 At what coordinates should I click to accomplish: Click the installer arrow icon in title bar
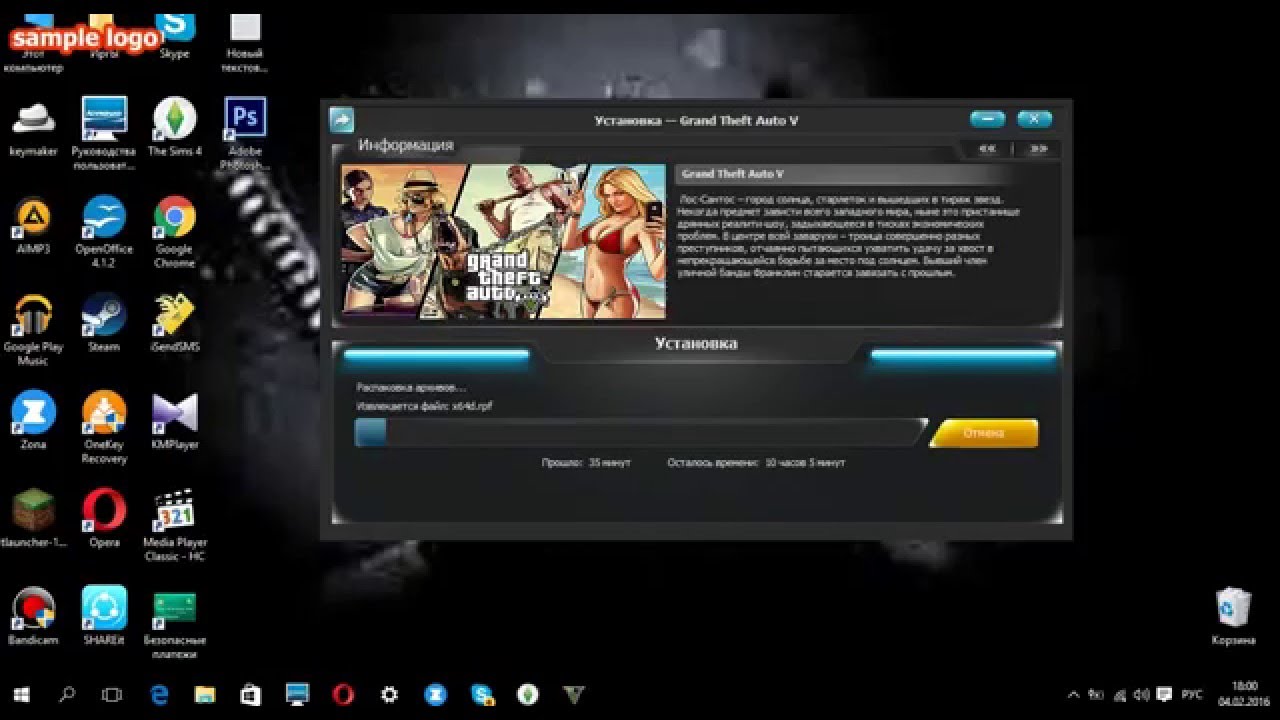click(x=341, y=120)
